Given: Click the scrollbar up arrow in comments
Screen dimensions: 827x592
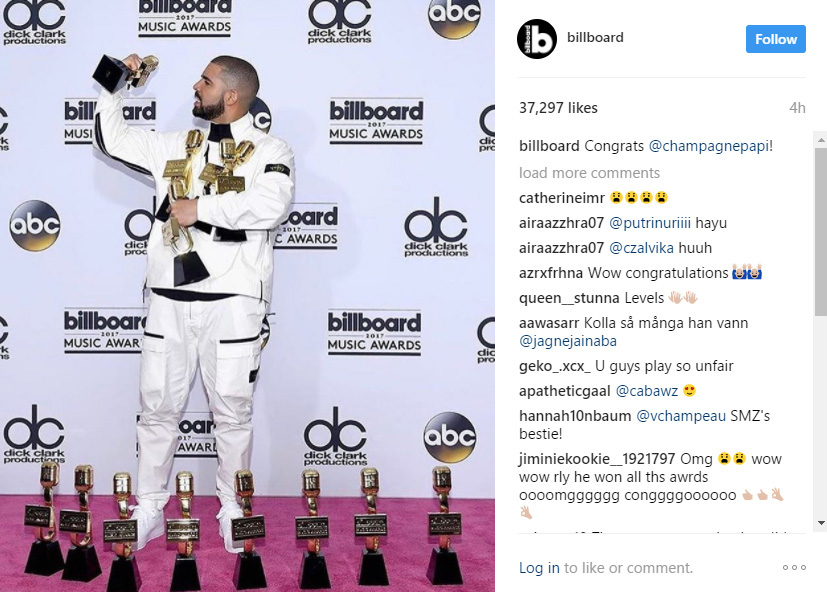Looking at the screenshot, I should point(821,140).
